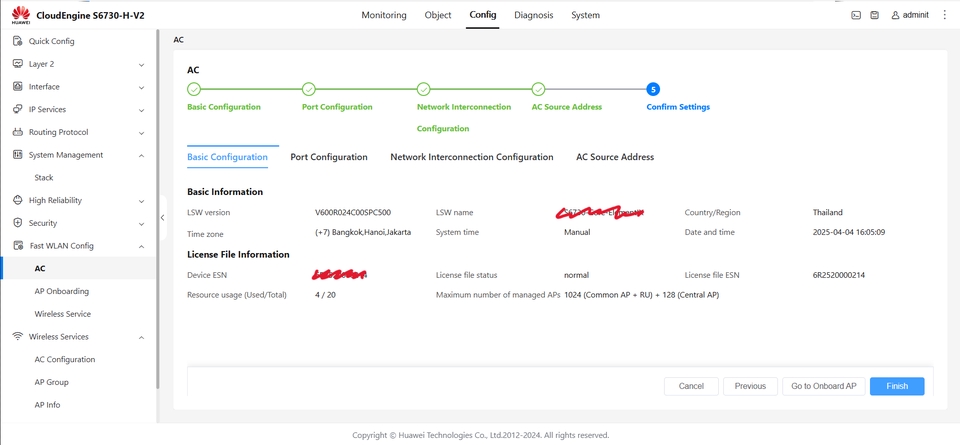
Task: Expand the Interface menu chevron
Action: pos(141,88)
